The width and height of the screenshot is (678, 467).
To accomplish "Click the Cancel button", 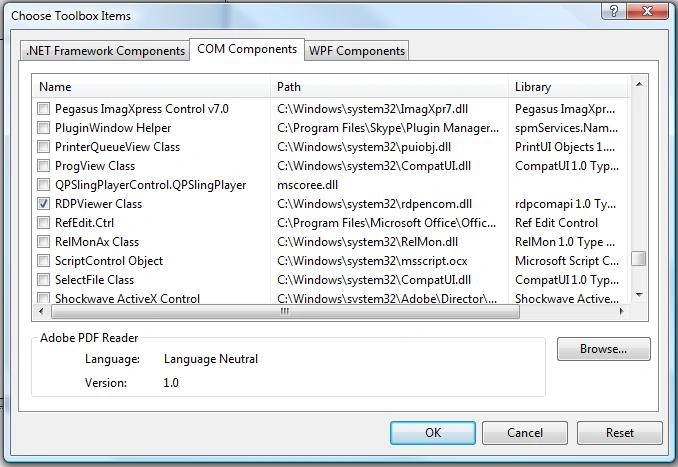I will [524, 433].
